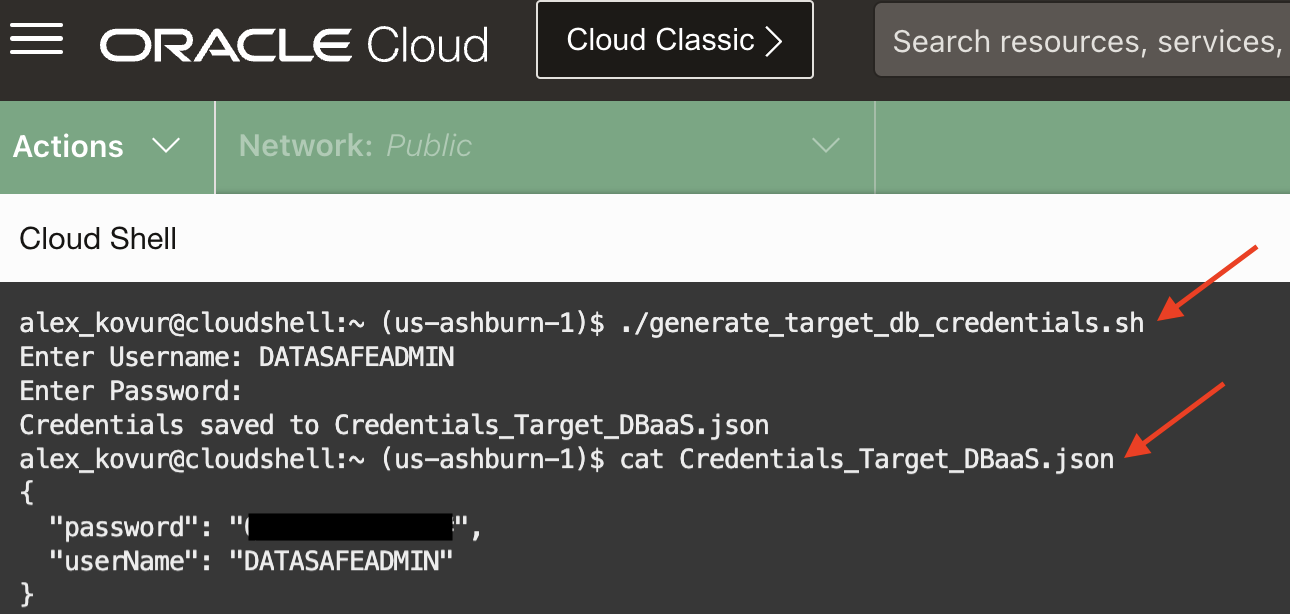
Task: Click the Credentials saved to output line
Action: tap(394, 425)
